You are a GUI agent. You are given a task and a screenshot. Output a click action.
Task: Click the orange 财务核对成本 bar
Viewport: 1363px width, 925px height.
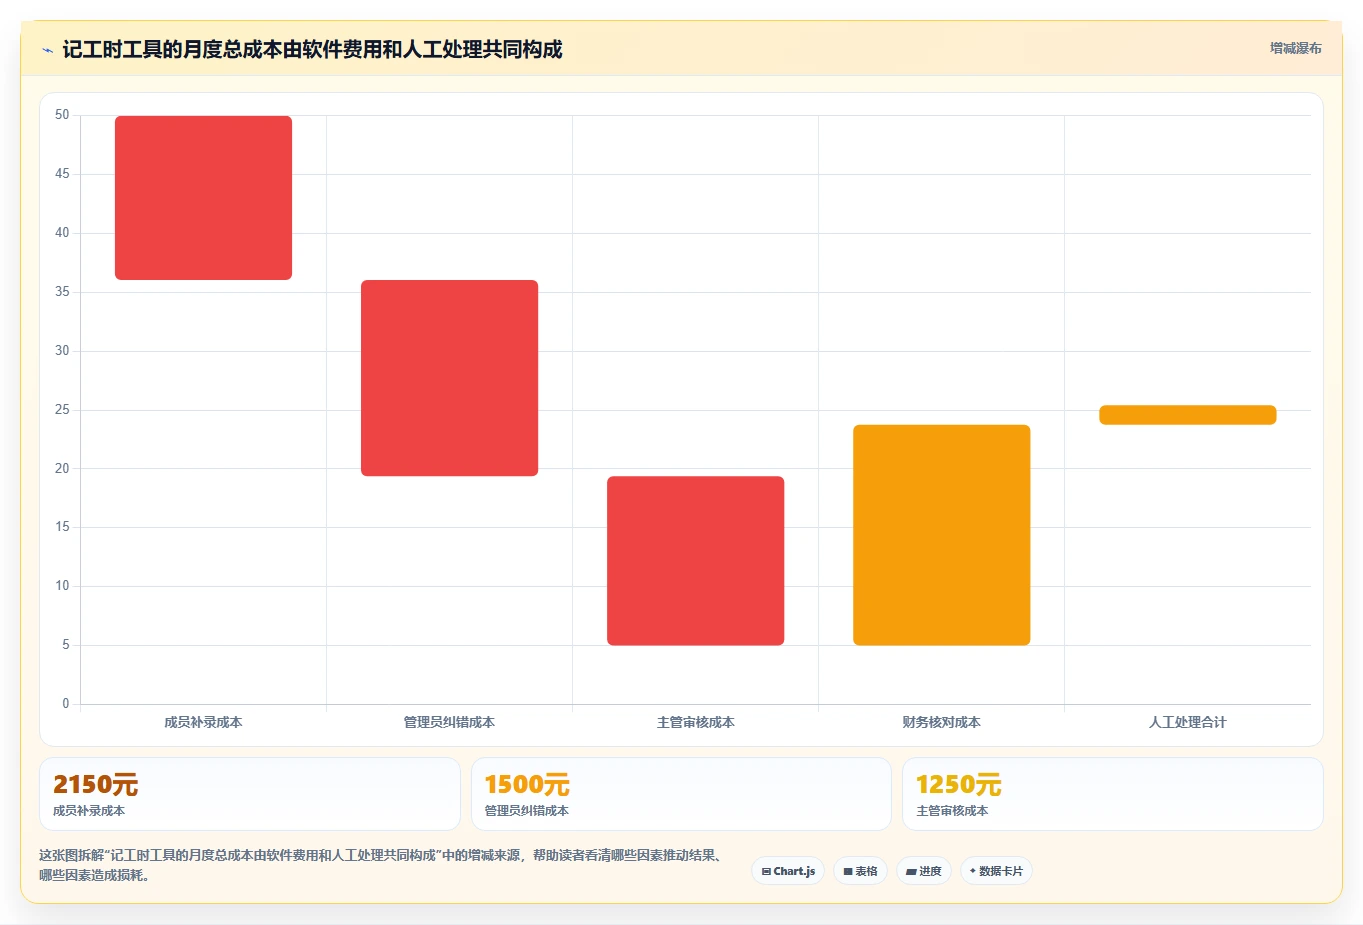(941, 535)
